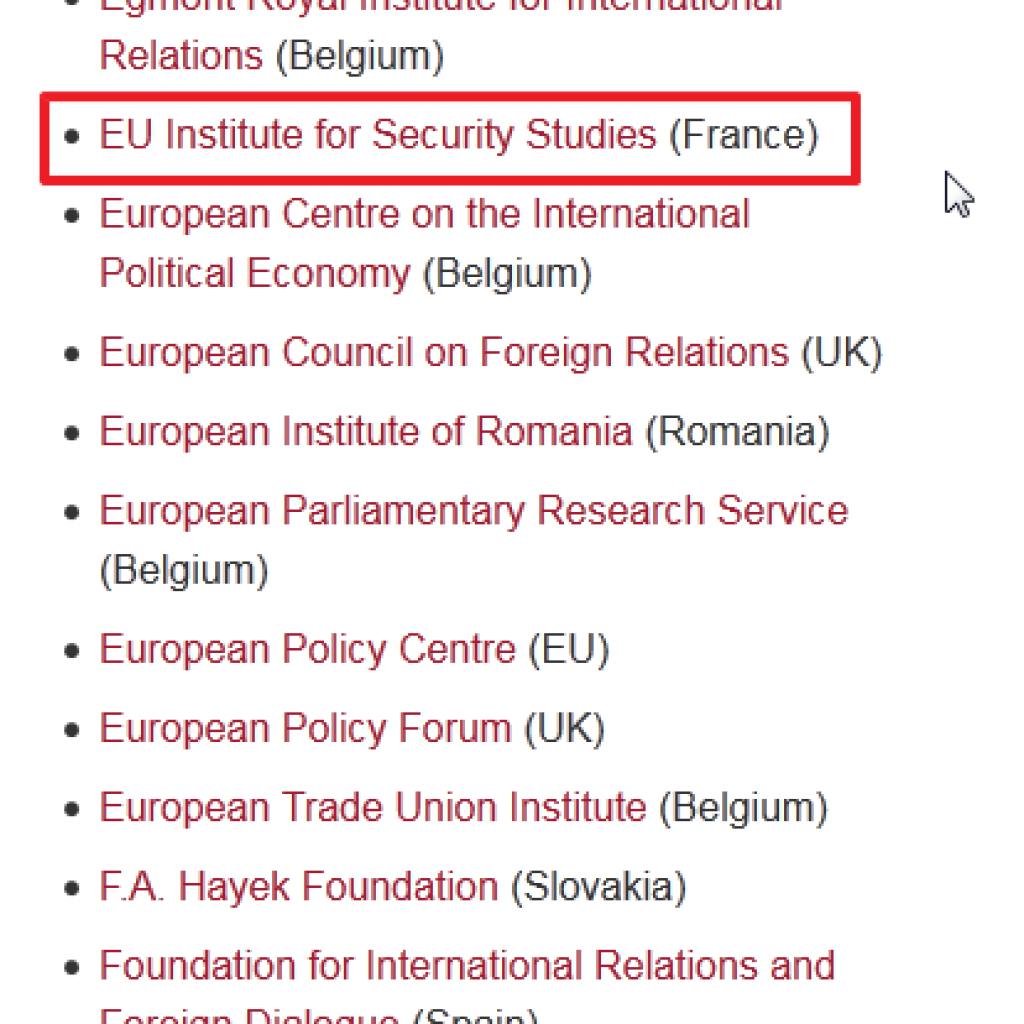The height and width of the screenshot is (1024, 1024).
Task: Click the Foreign Dialogue link fragment at bottom
Action: click(x=249, y=1015)
